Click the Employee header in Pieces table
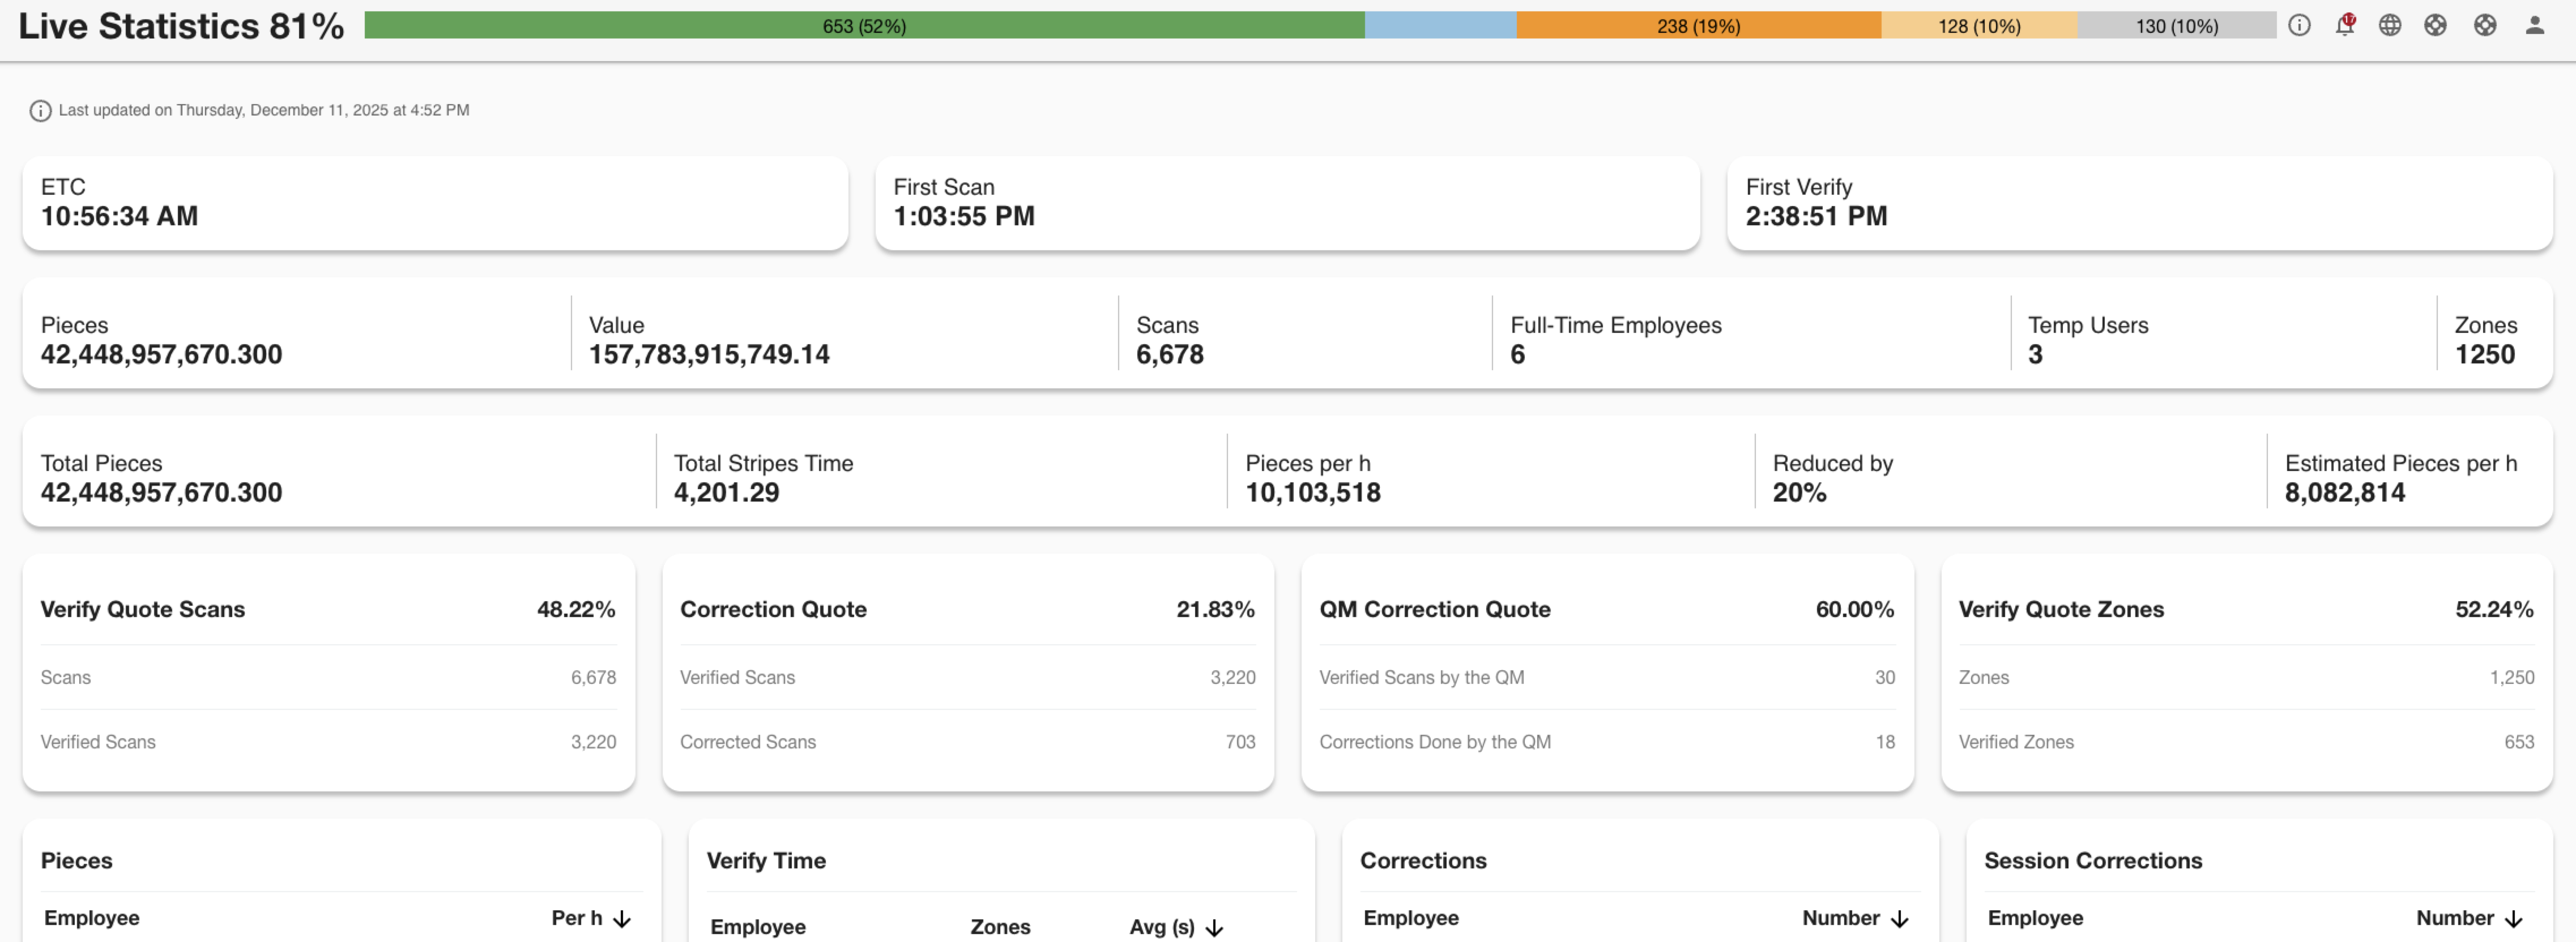This screenshot has height=942, width=2576. tap(92, 918)
